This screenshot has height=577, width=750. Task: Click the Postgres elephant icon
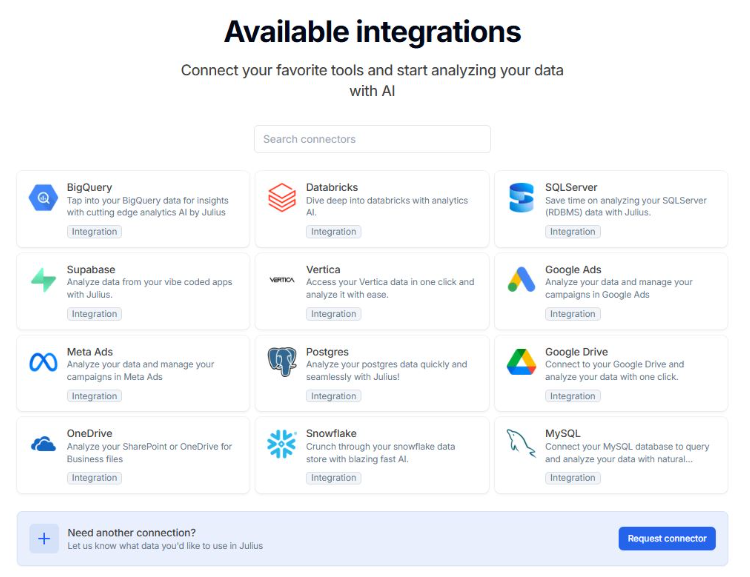coord(282,362)
